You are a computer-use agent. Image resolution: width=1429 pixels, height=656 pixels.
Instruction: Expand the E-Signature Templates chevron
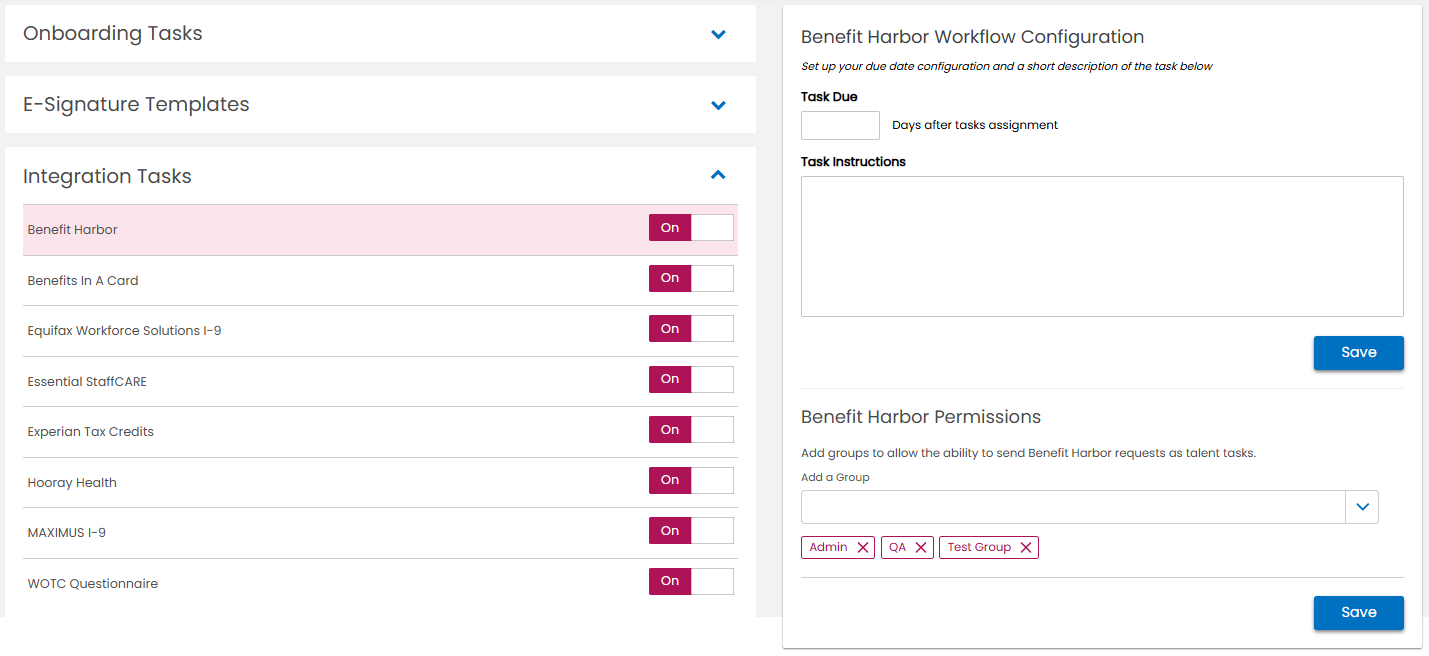(718, 105)
